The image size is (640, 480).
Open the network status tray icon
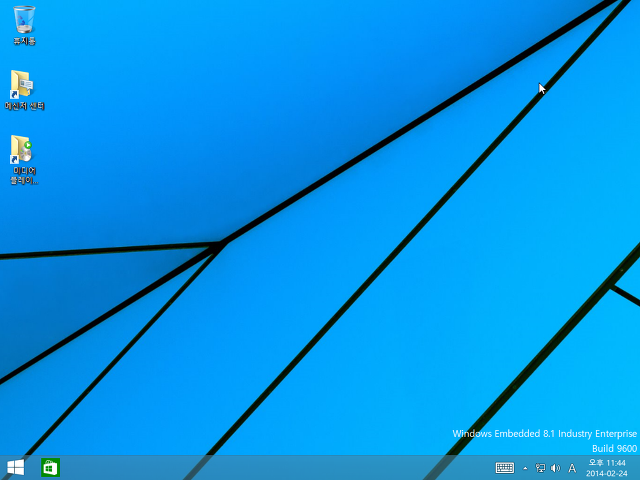point(540,468)
